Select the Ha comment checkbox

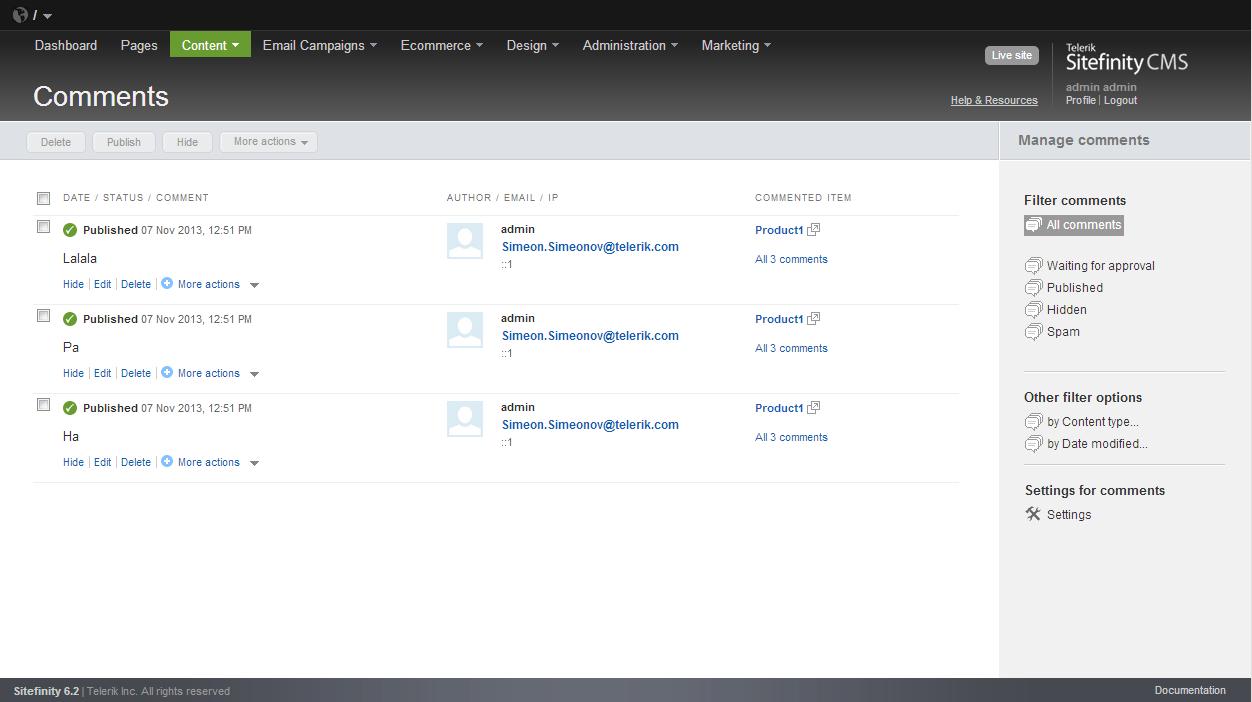coord(43,405)
